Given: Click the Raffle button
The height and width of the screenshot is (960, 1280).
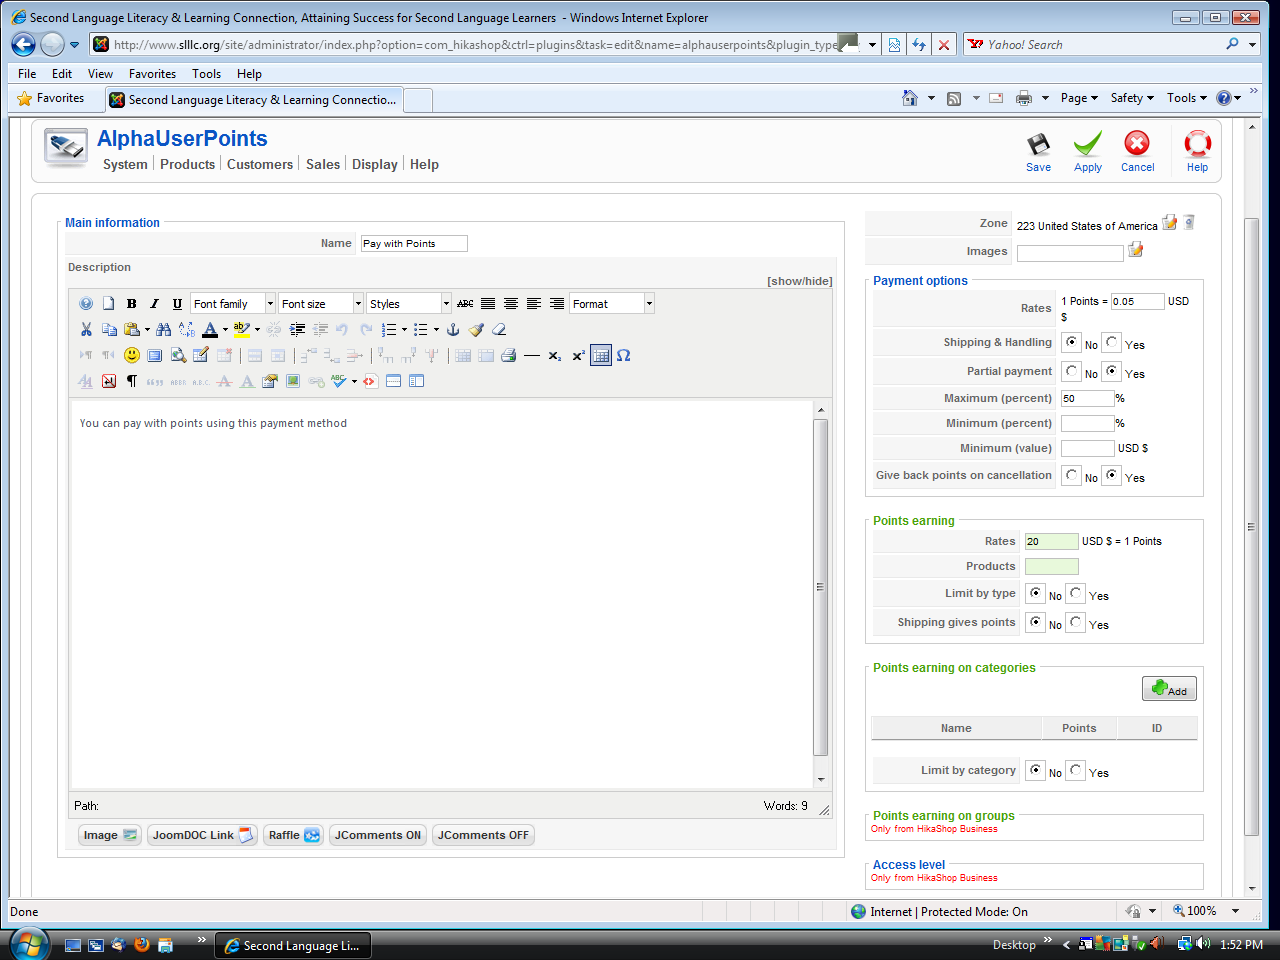Looking at the screenshot, I should 294,835.
